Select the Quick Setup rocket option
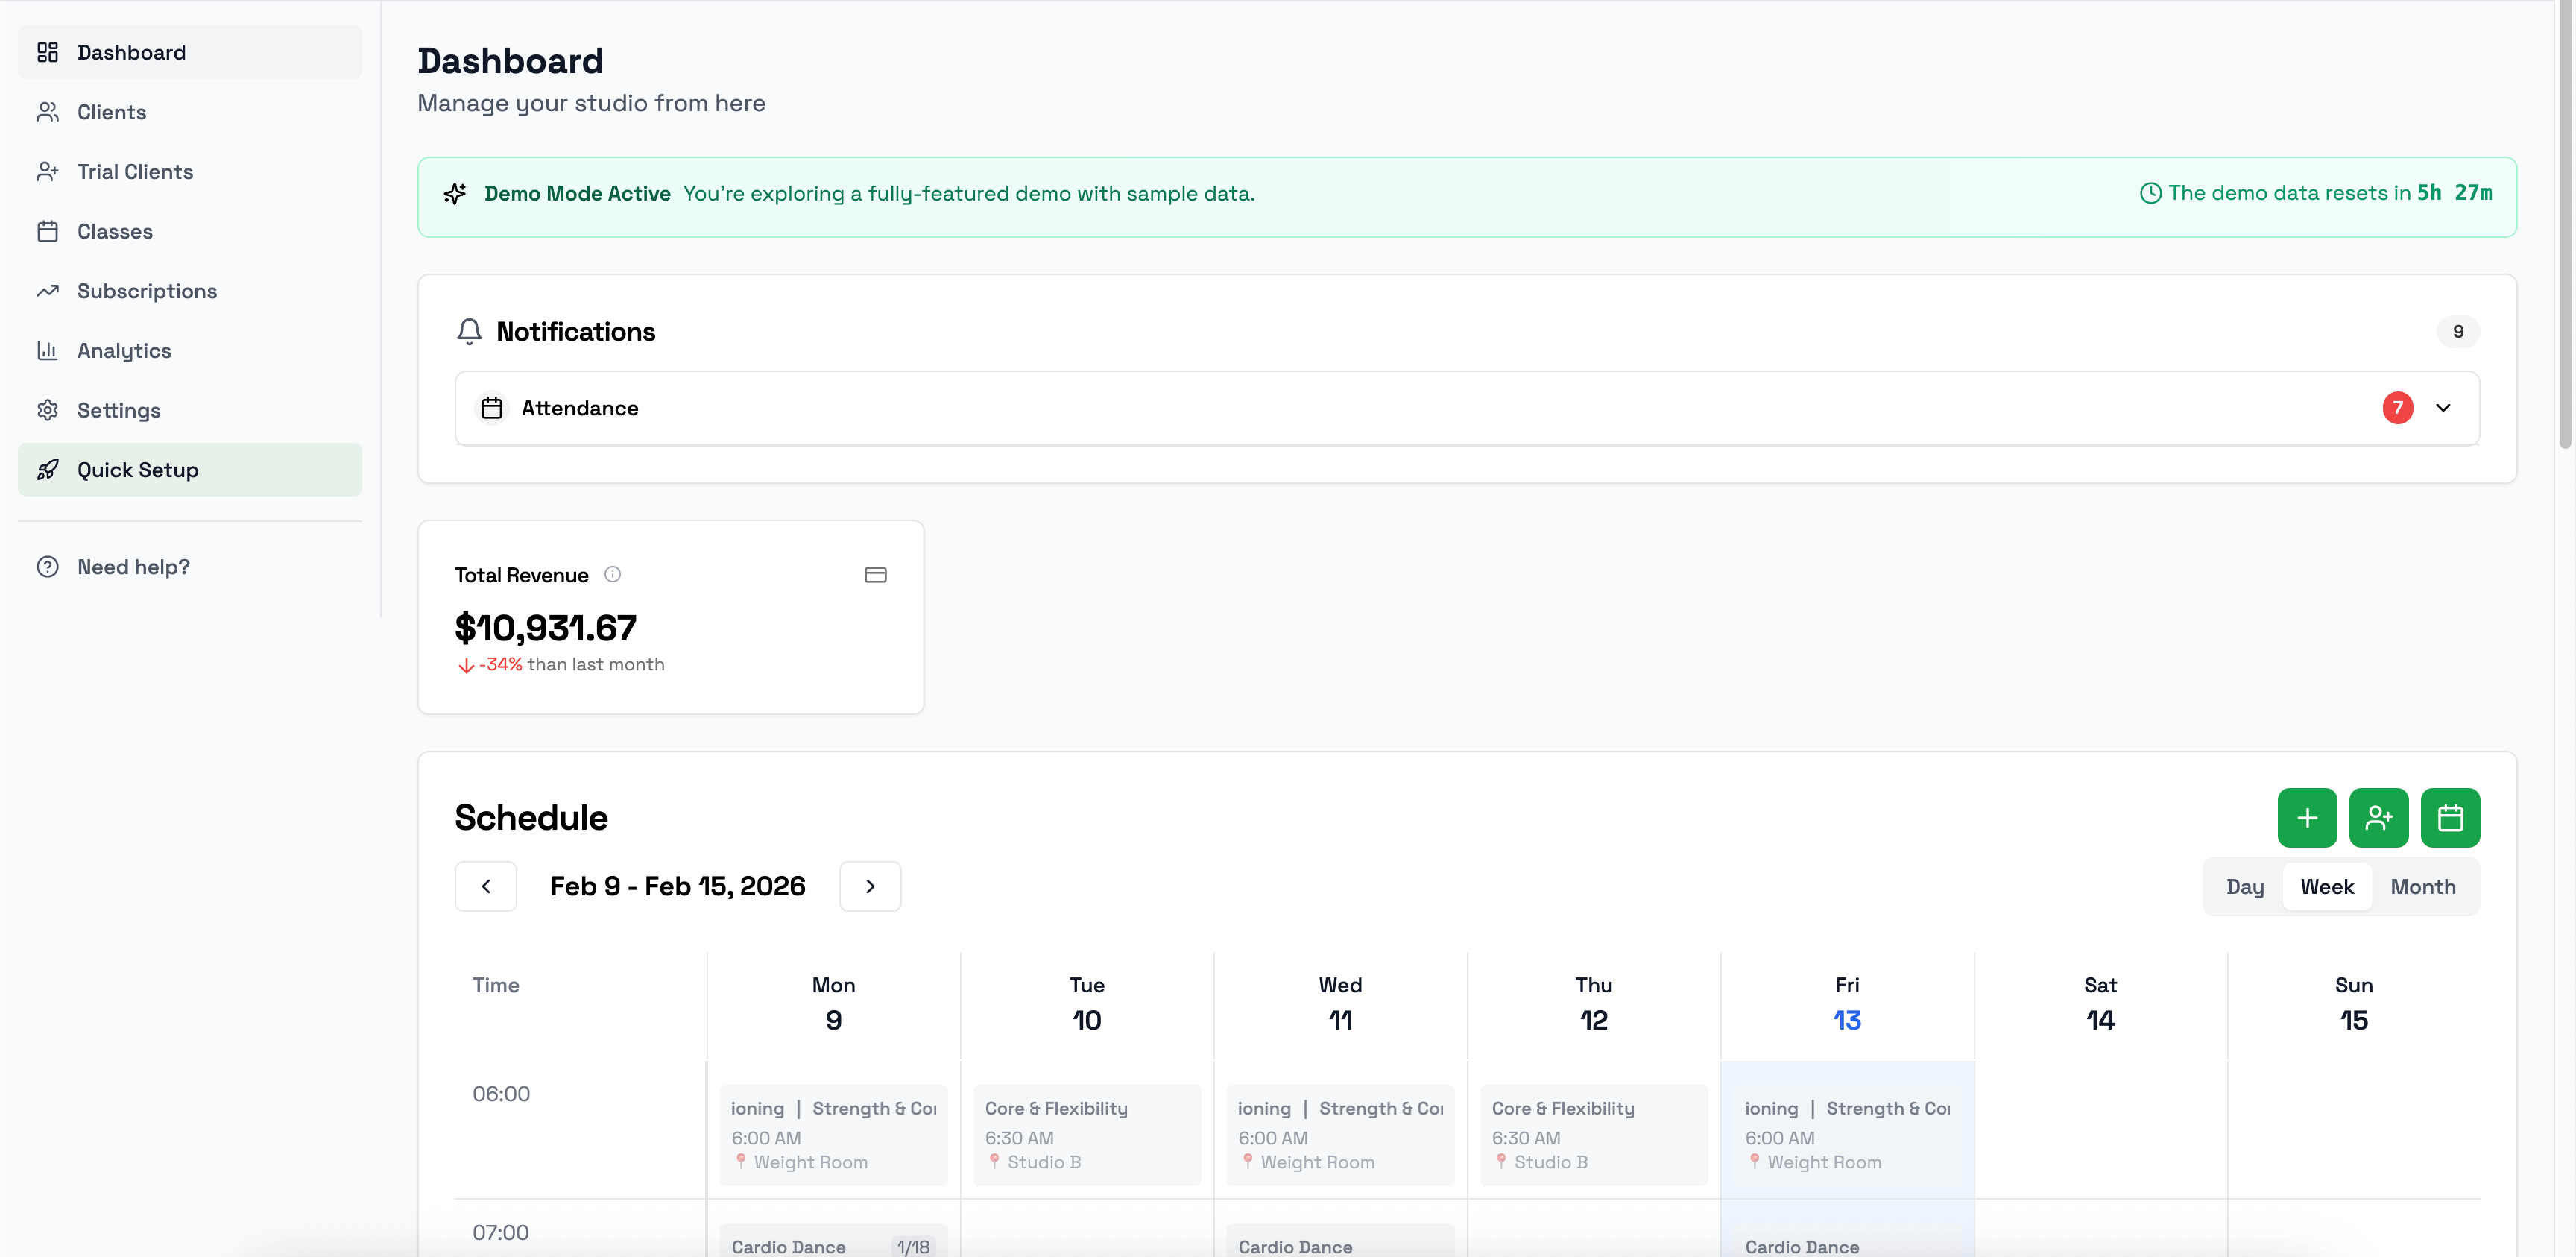Image resolution: width=2576 pixels, height=1257 pixels. 137,469
